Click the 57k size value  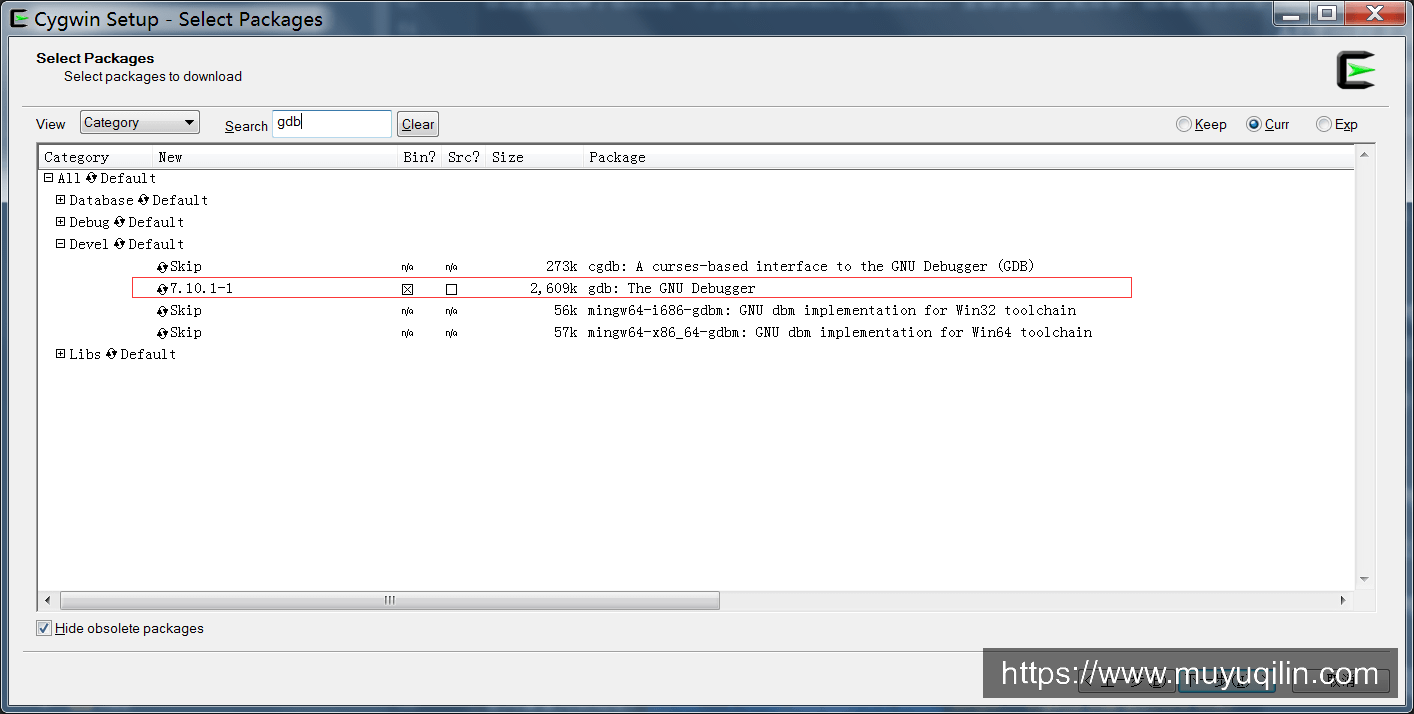coord(565,333)
